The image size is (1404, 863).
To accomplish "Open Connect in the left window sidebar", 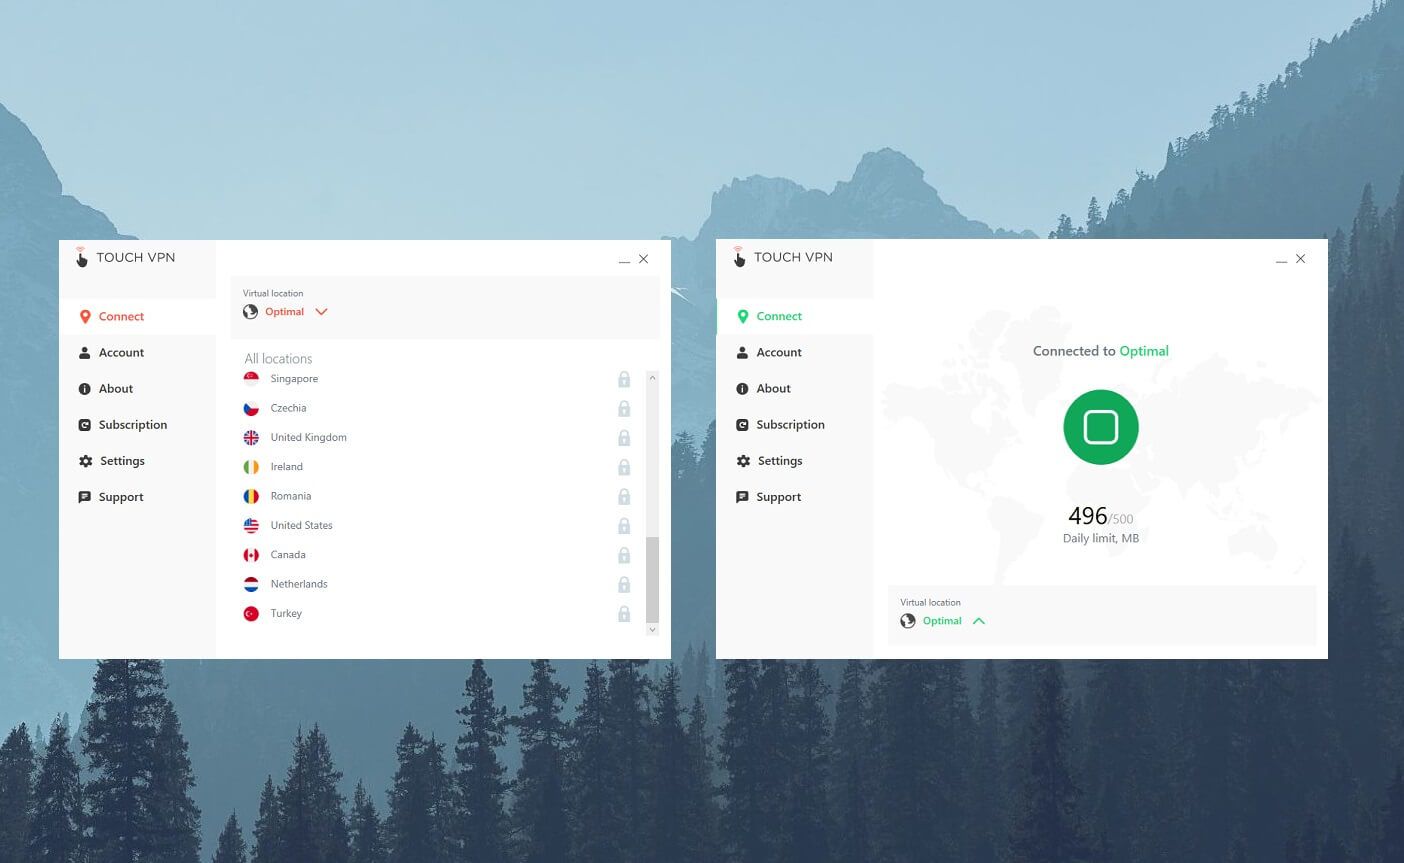I will click(138, 316).
